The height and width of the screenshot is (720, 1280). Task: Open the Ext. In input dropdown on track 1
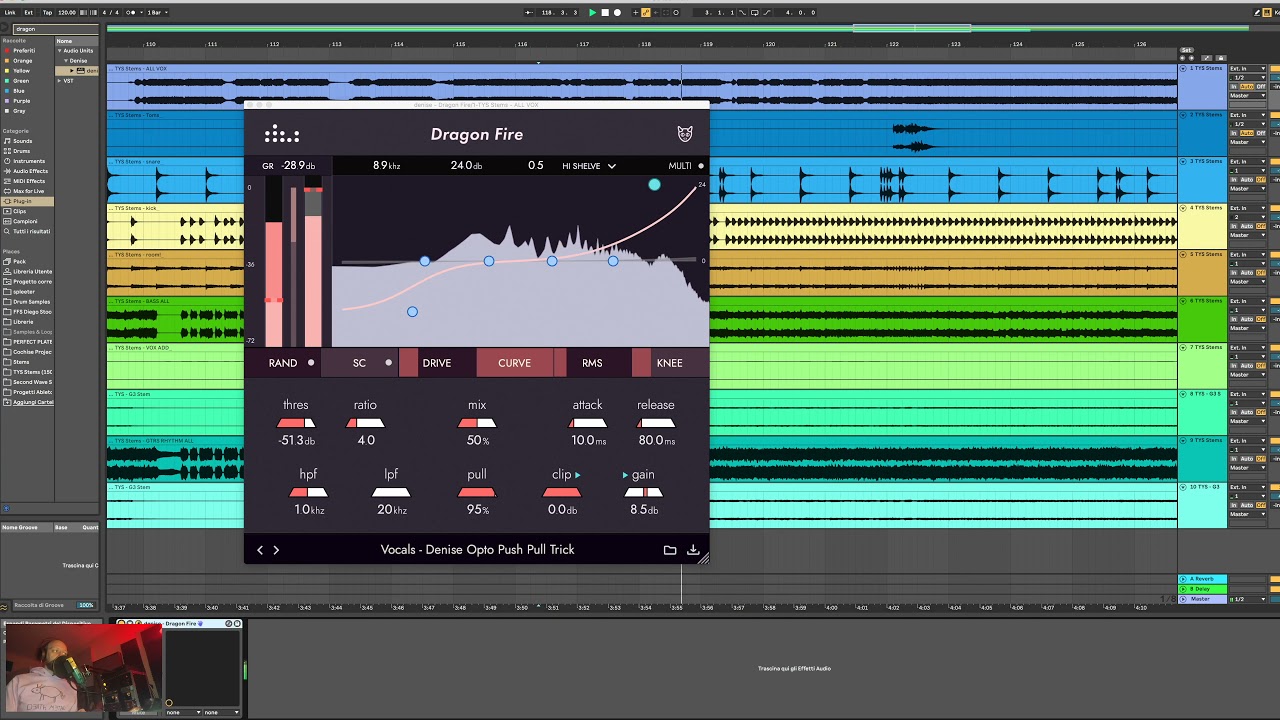coord(1248,68)
